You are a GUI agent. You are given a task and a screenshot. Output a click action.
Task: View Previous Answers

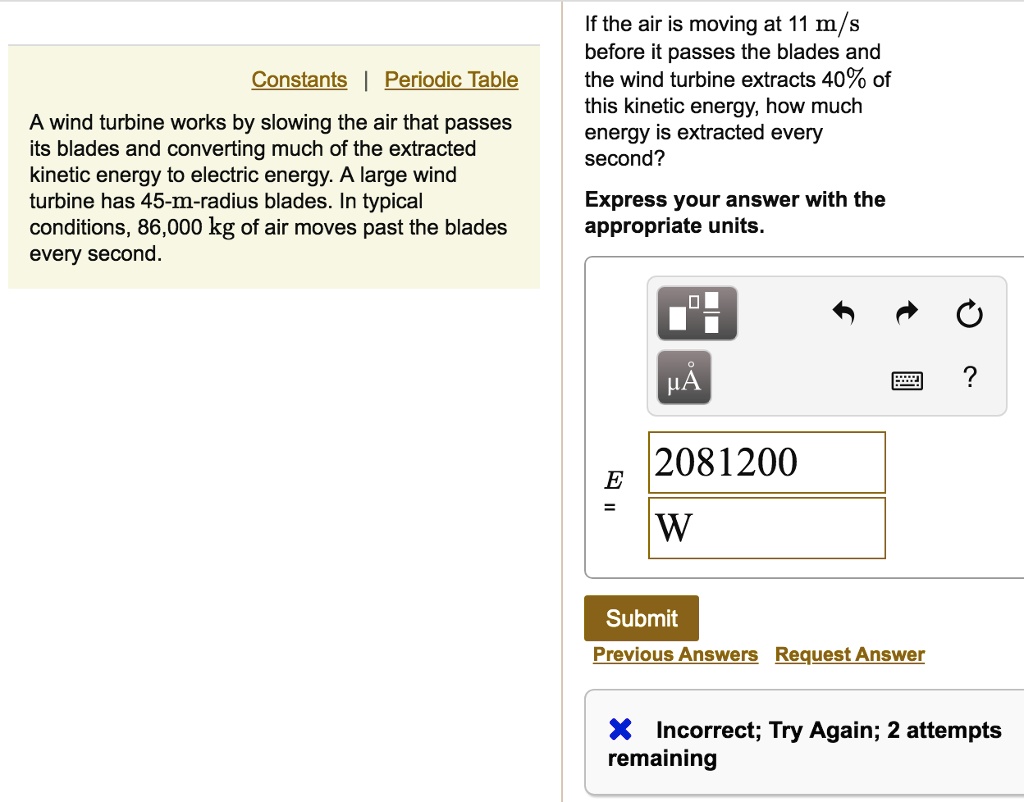[x=675, y=654]
